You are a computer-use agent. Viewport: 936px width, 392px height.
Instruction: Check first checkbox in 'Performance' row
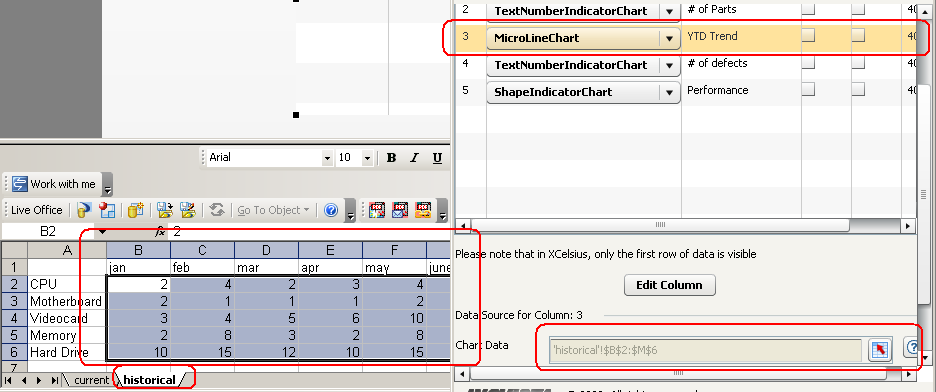pos(808,89)
